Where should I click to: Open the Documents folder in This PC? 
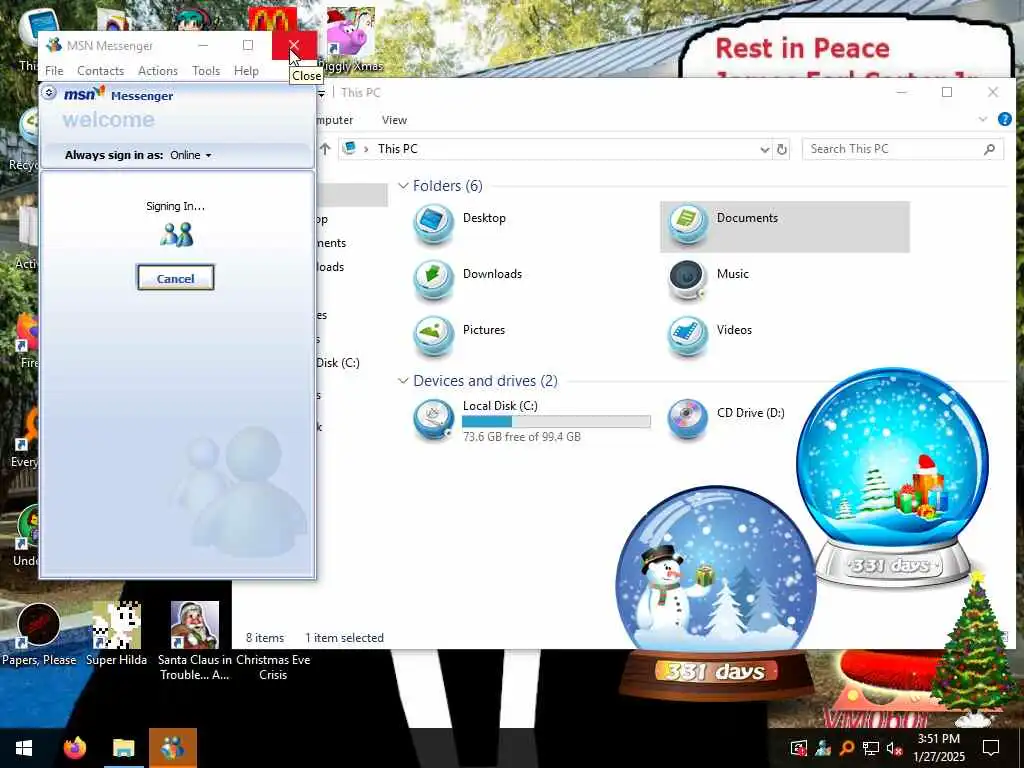[784, 227]
